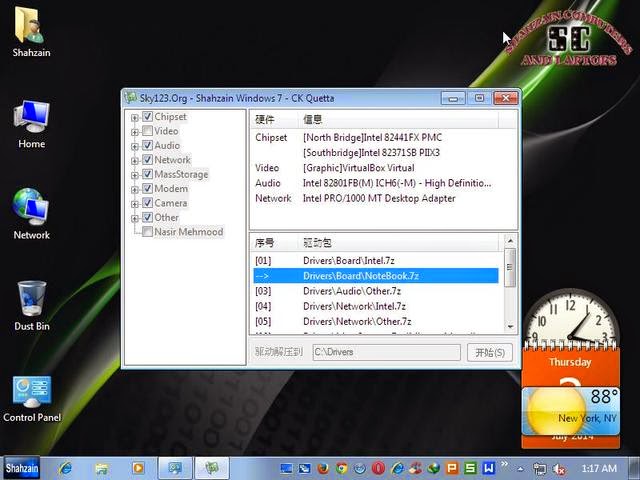Image resolution: width=640 pixels, height=480 pixels.
Task: Expand the MassStorage tree node
Action: point(135,176)
